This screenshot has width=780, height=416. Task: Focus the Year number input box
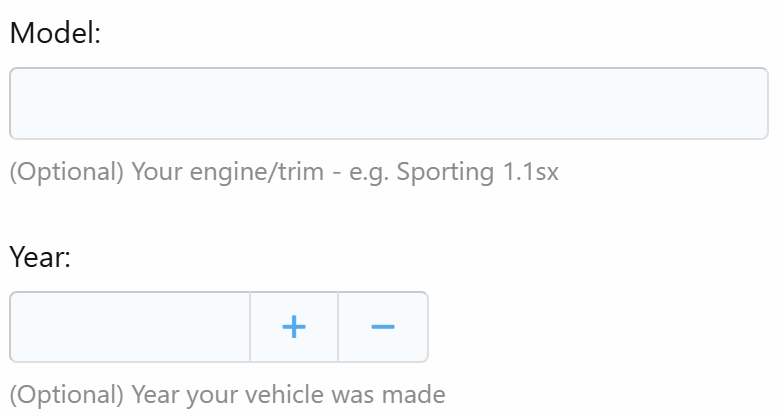click(x=130, y=327)
